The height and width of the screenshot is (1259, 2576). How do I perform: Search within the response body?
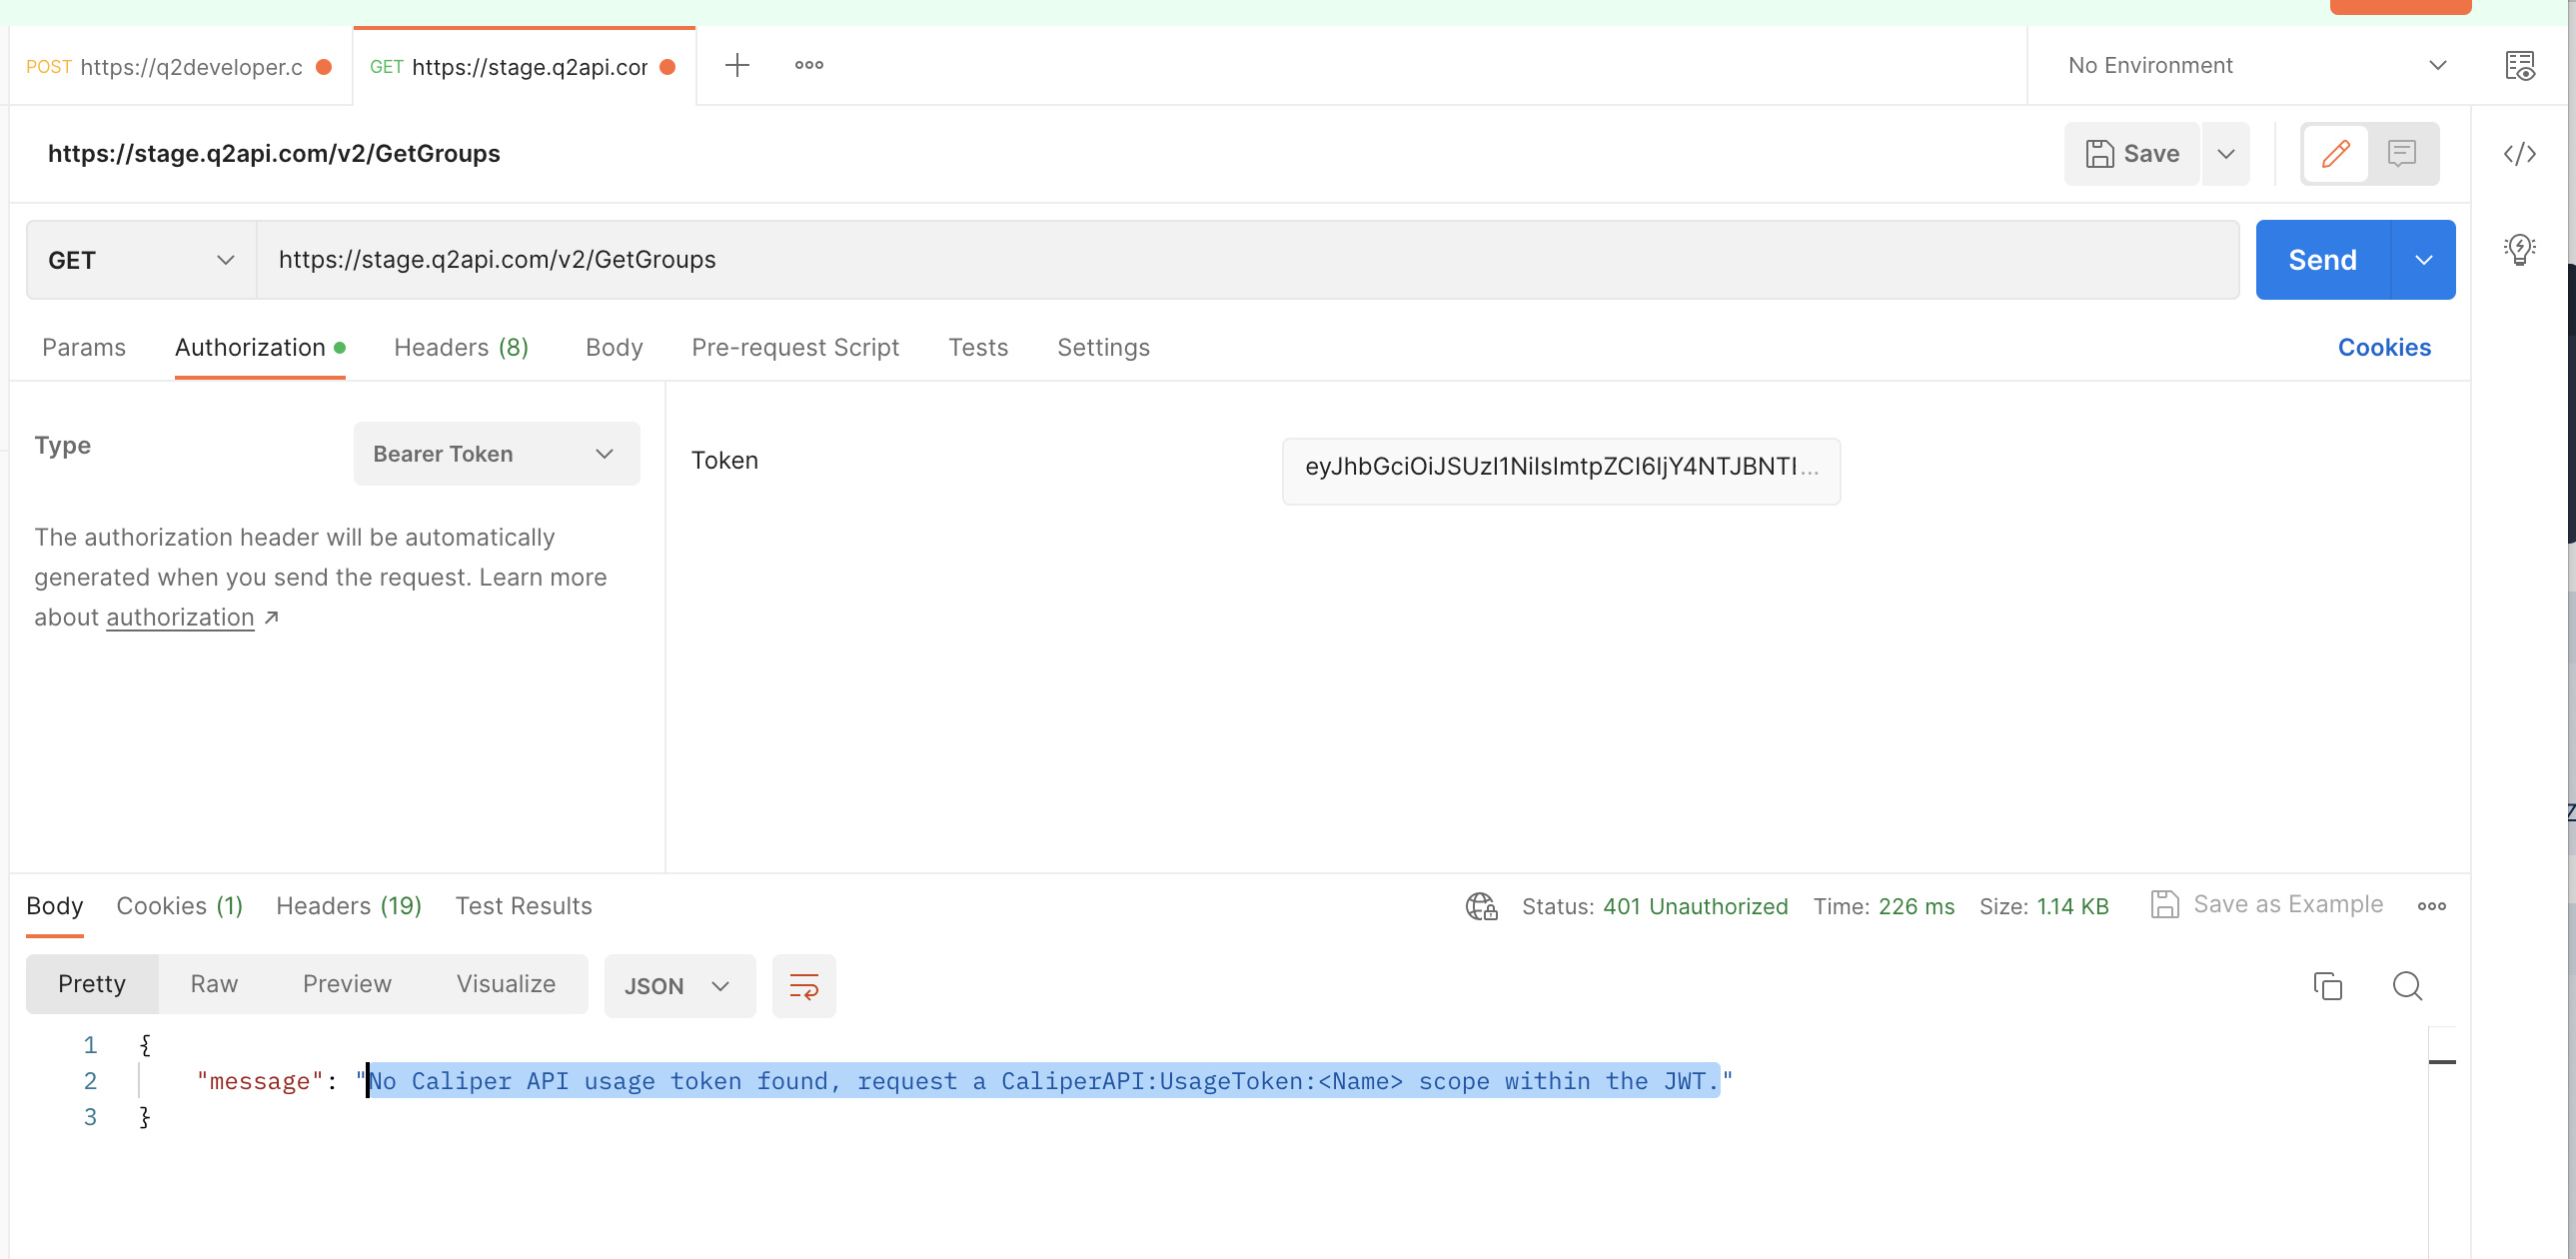(2407, 986)
